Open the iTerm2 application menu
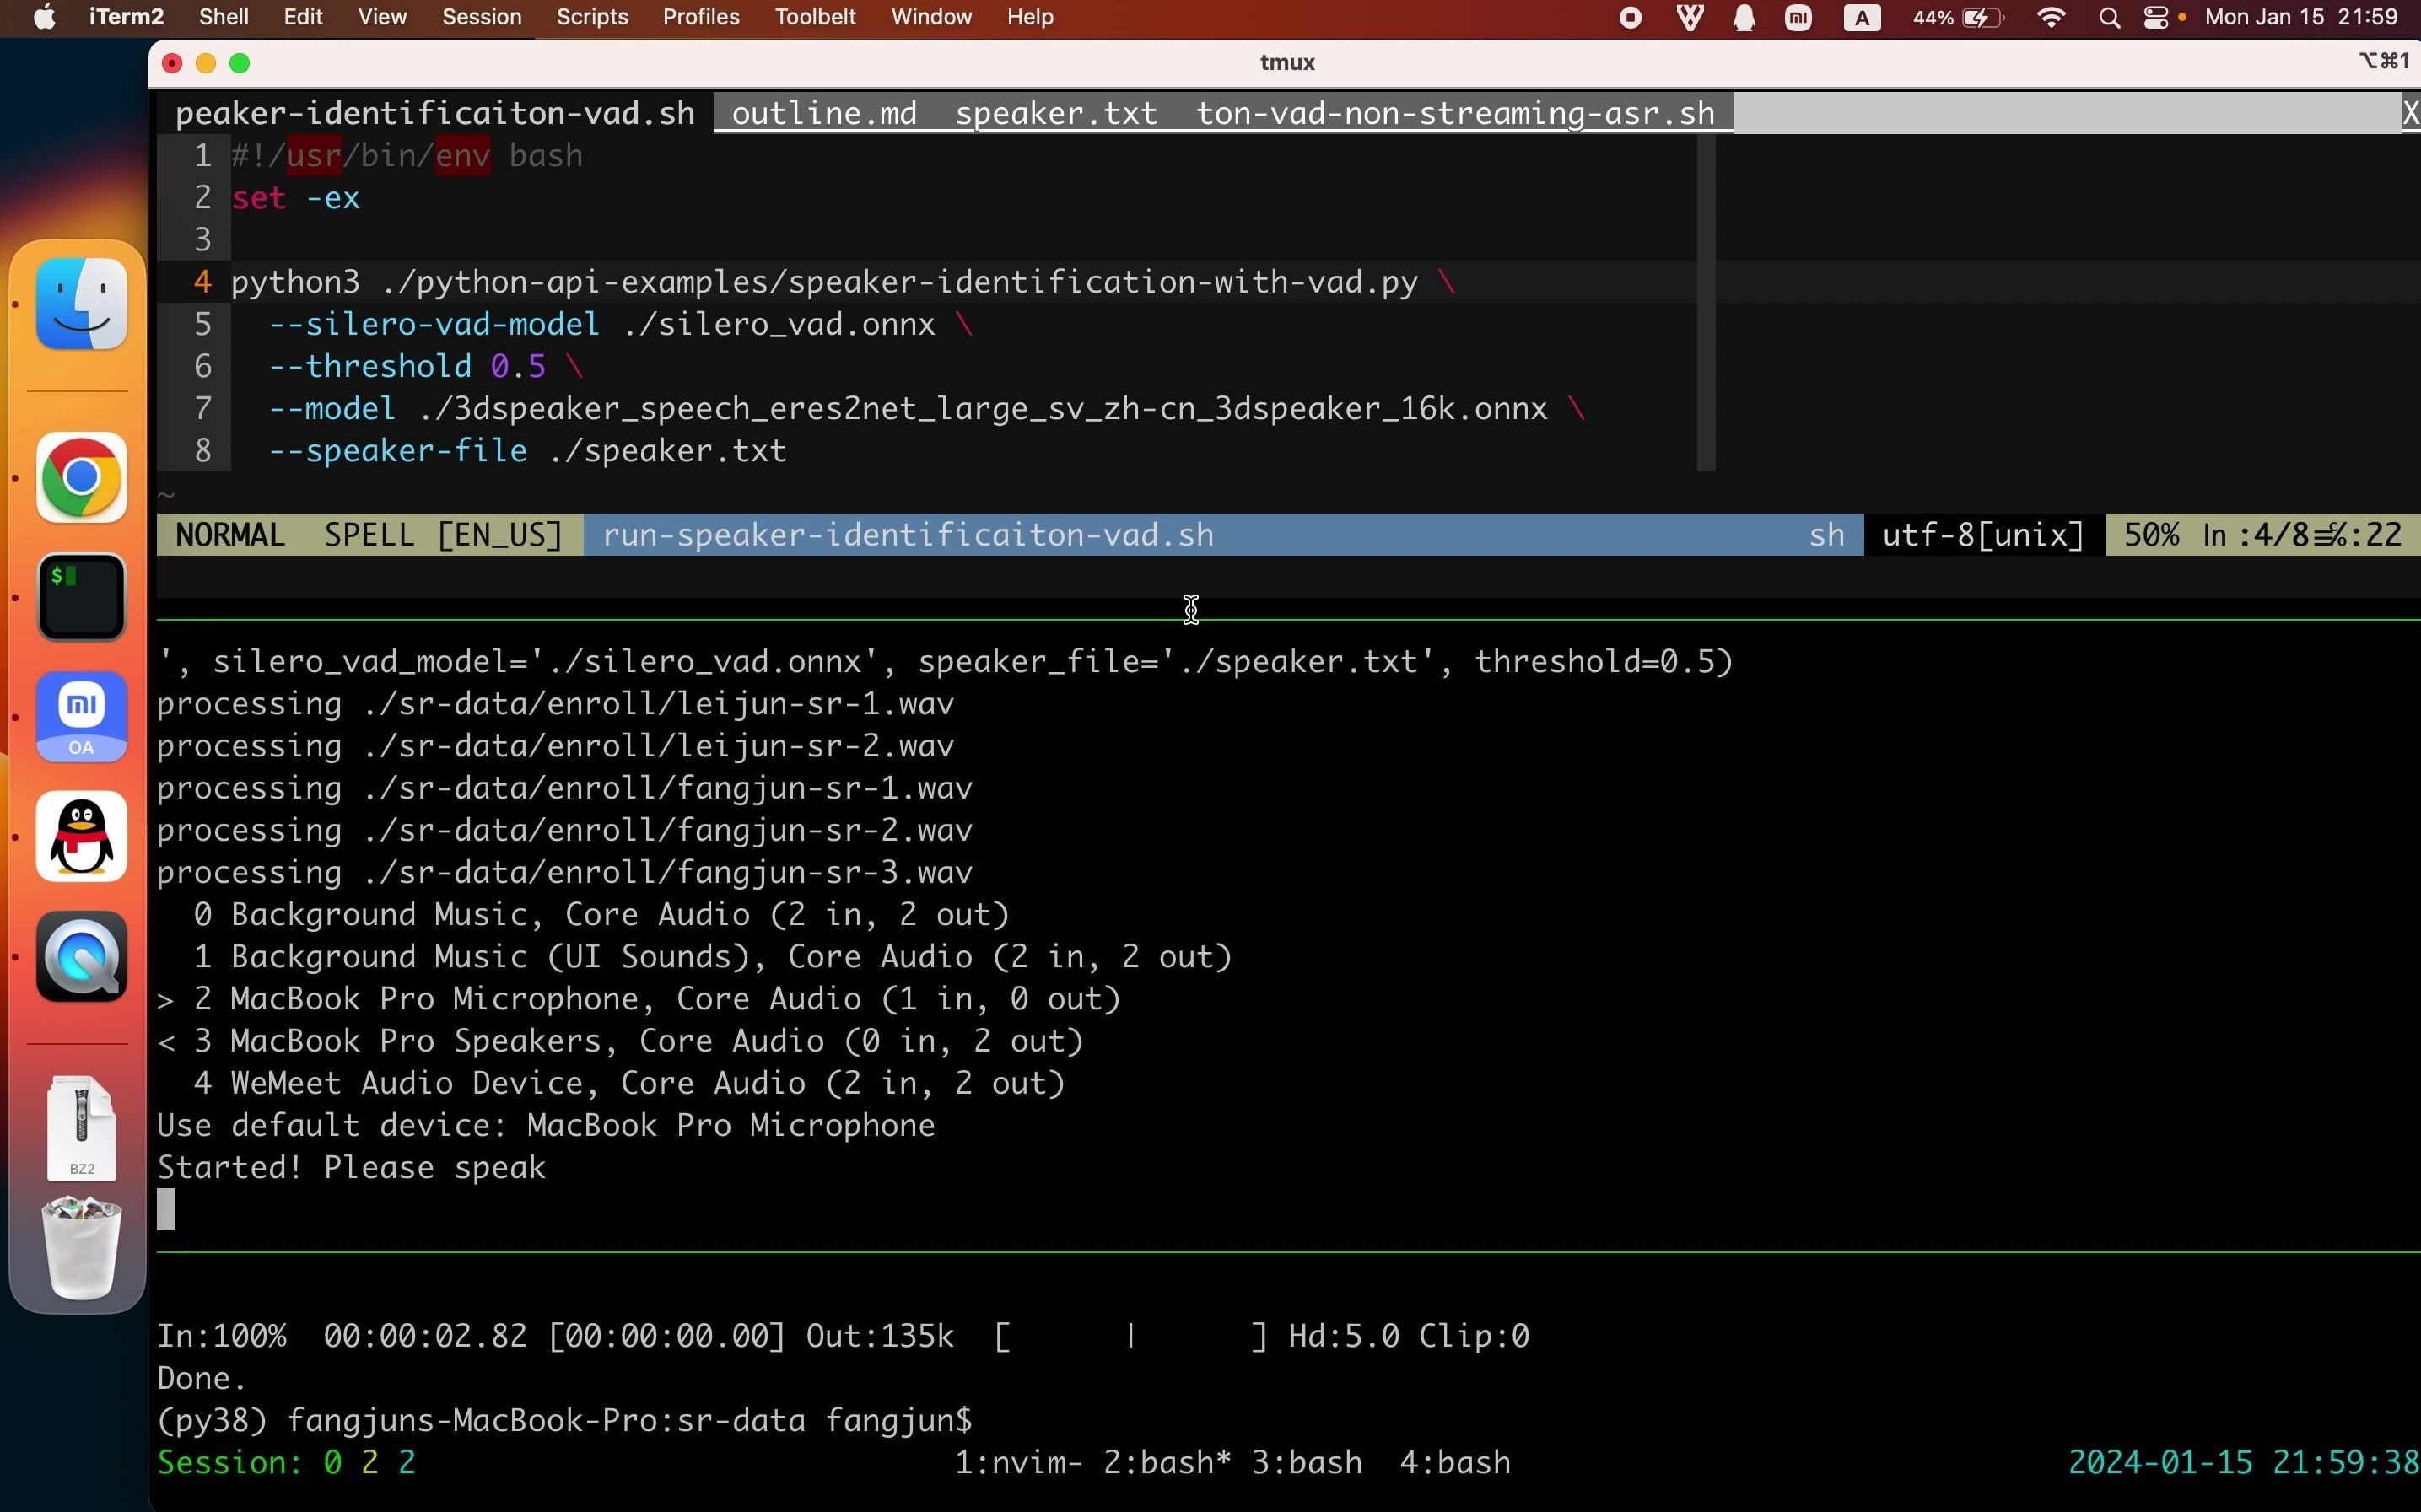Image resolution: width=2421 pixels, height=1512 pixels. tap(126, 17)
